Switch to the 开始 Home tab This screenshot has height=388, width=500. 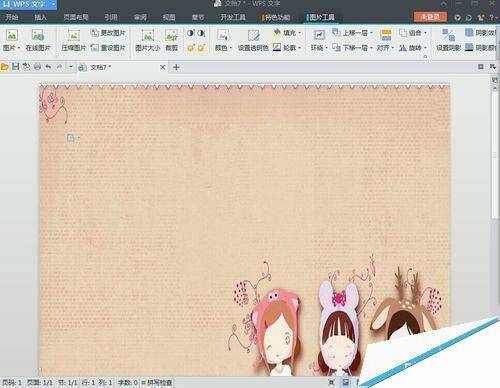pos(12,17)
